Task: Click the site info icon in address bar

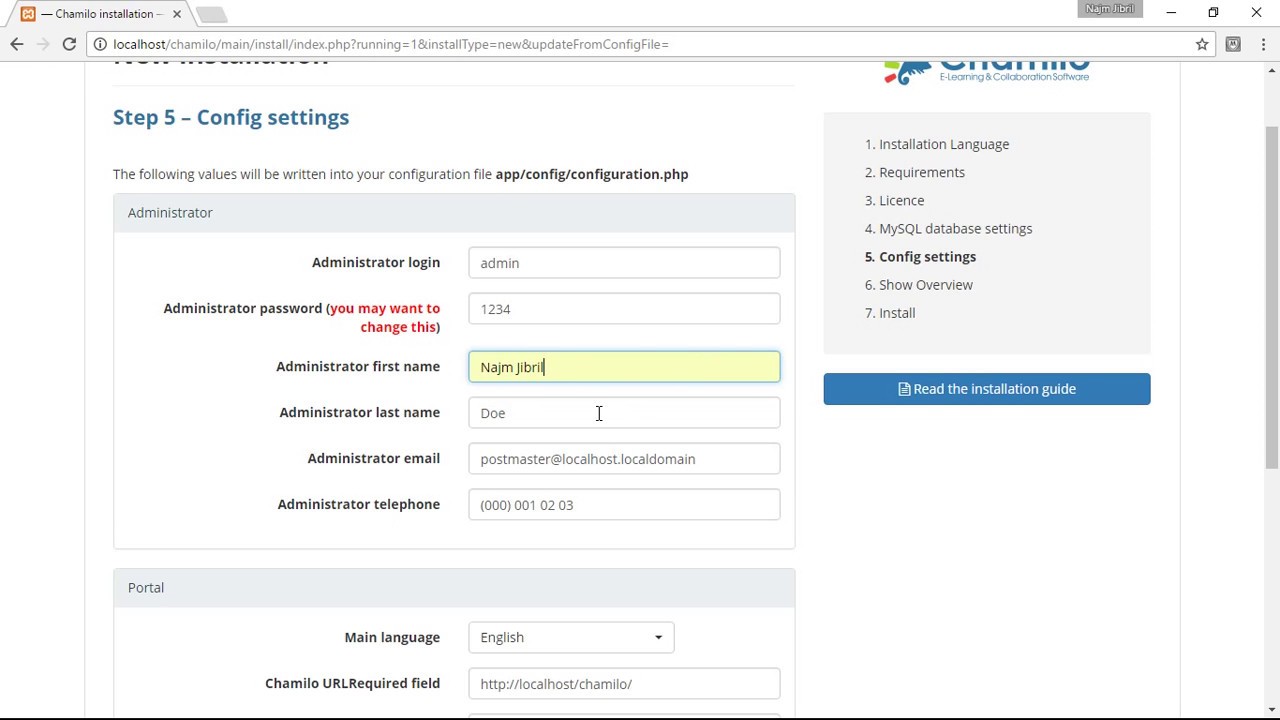Action: click(100, 44)
